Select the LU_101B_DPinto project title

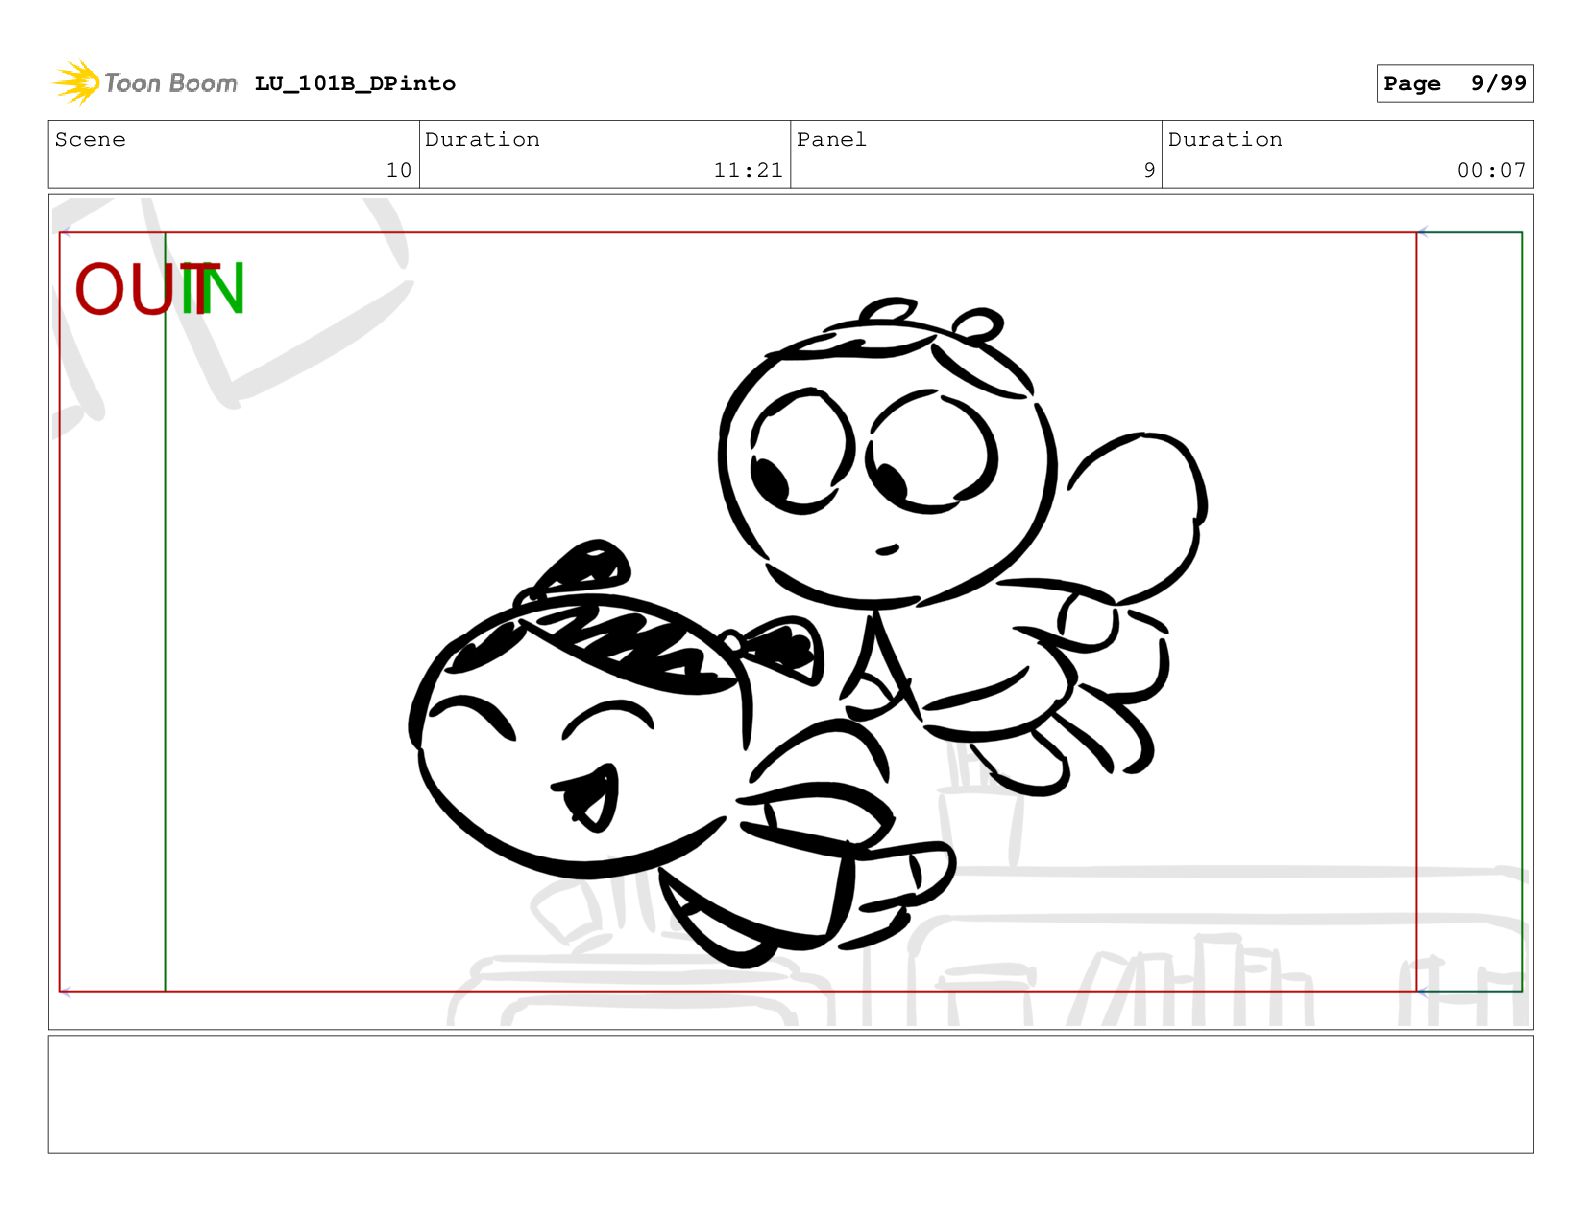point(355,84)
